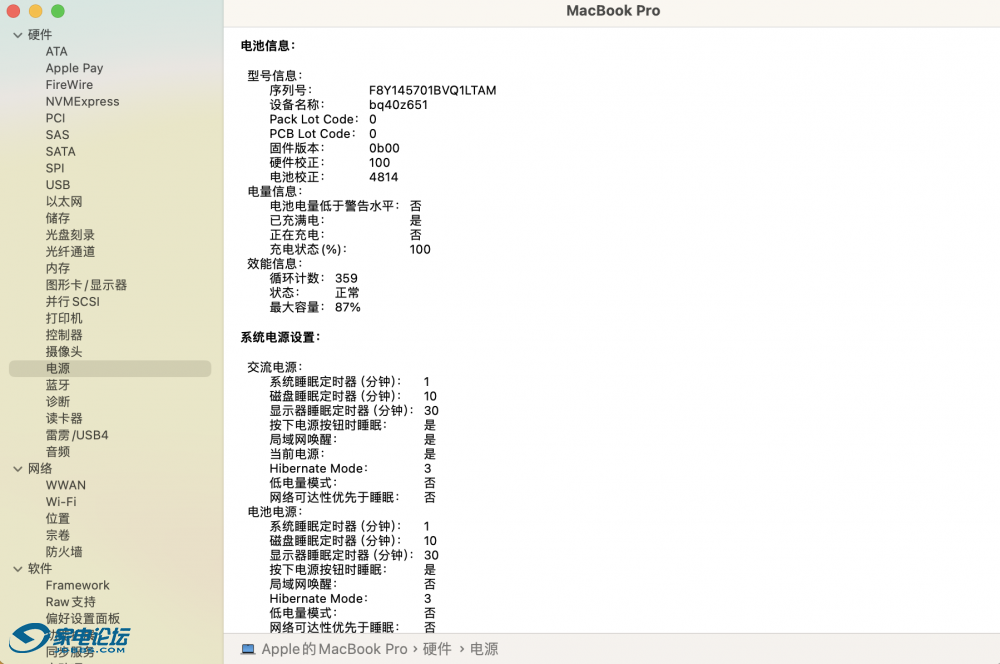Select Raw 支持 under 软件
Viewport: 1000px width, 664px height.
tap(70, 602)
